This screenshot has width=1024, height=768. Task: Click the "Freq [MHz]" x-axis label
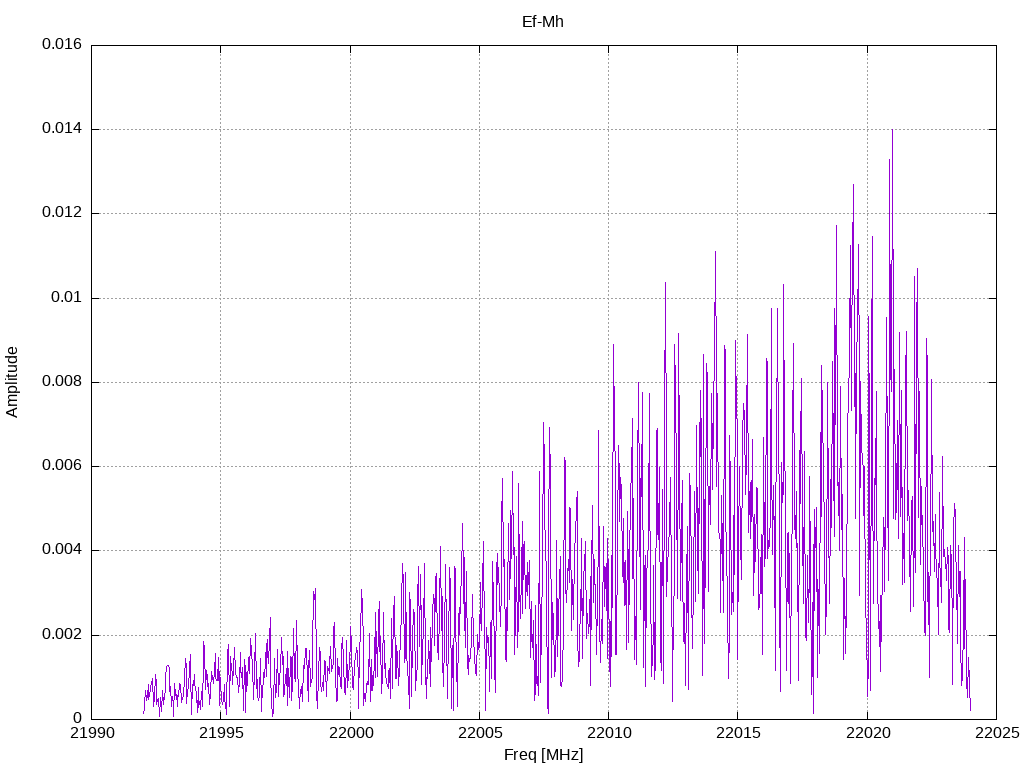pos(543,755)
